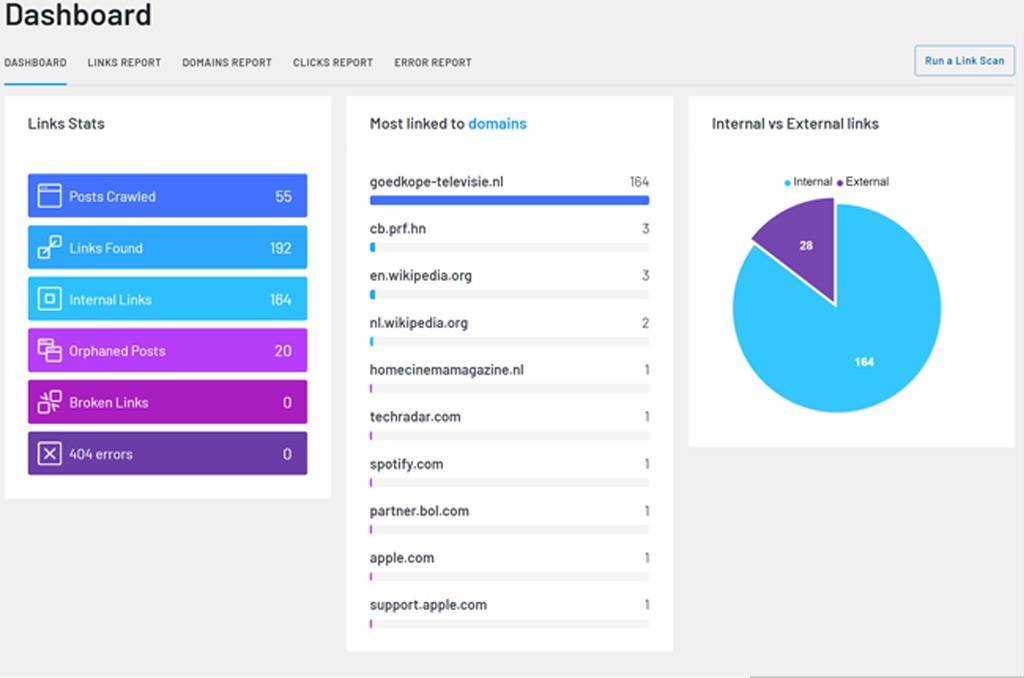Go to the Error Report tab
The width and height of the screenshot is (1024, 678).
click(433, 62)
